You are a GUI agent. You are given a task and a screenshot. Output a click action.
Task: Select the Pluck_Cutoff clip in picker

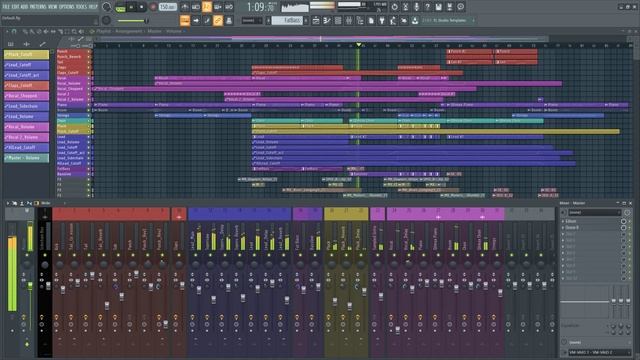point(27,54)
